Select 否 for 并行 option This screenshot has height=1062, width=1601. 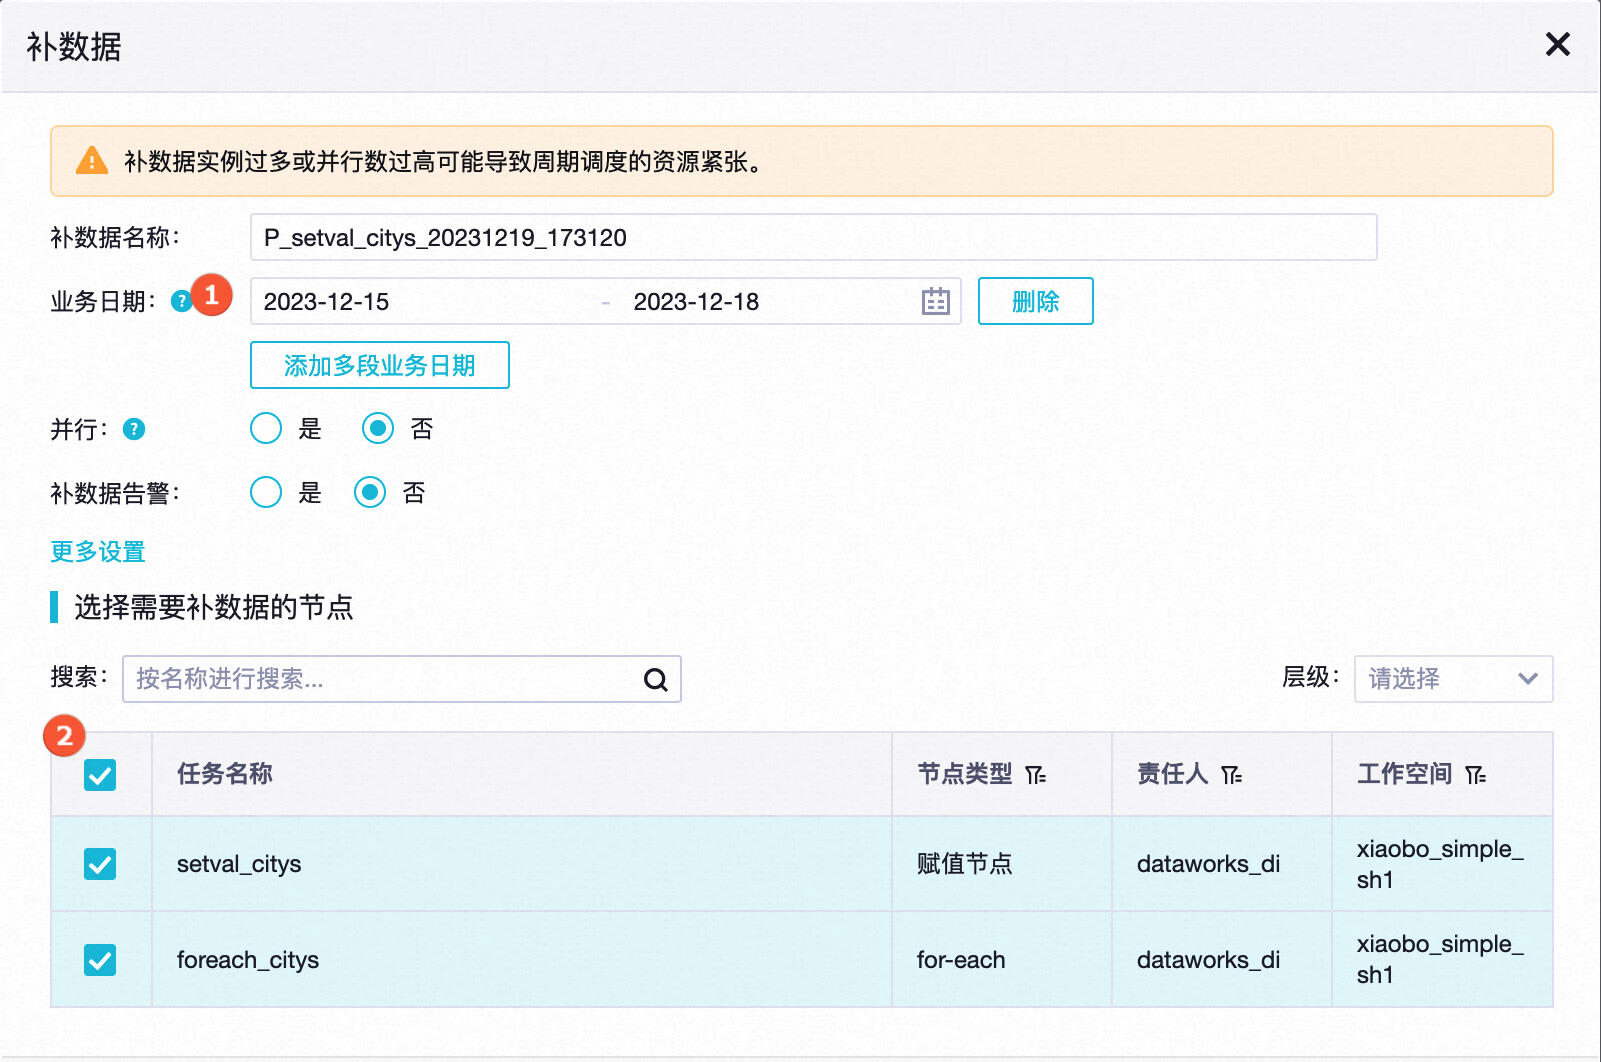tap(378, 429)
